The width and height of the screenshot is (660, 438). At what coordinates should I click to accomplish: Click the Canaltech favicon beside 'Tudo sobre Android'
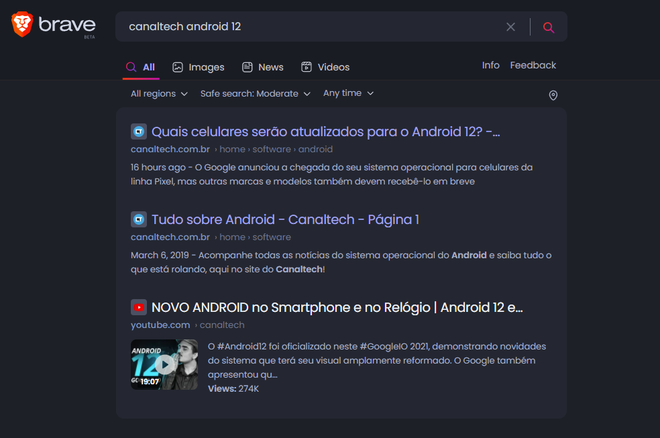[138, 220]
